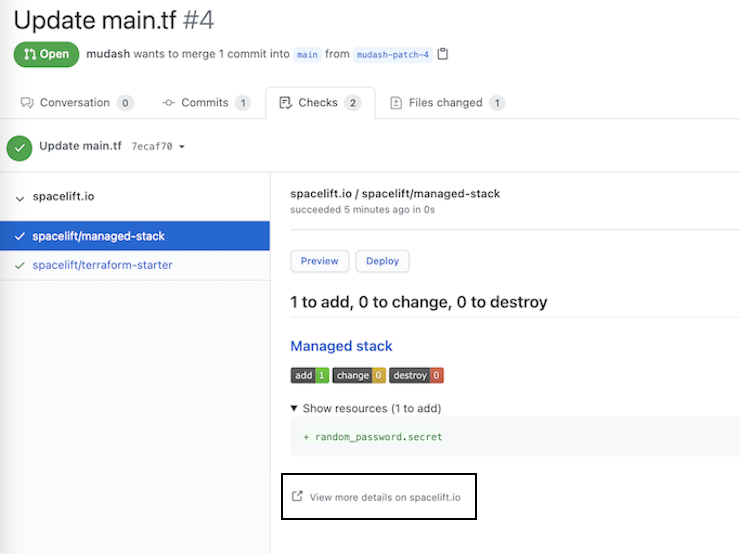Open the Managed stack link

pos(341,346)
